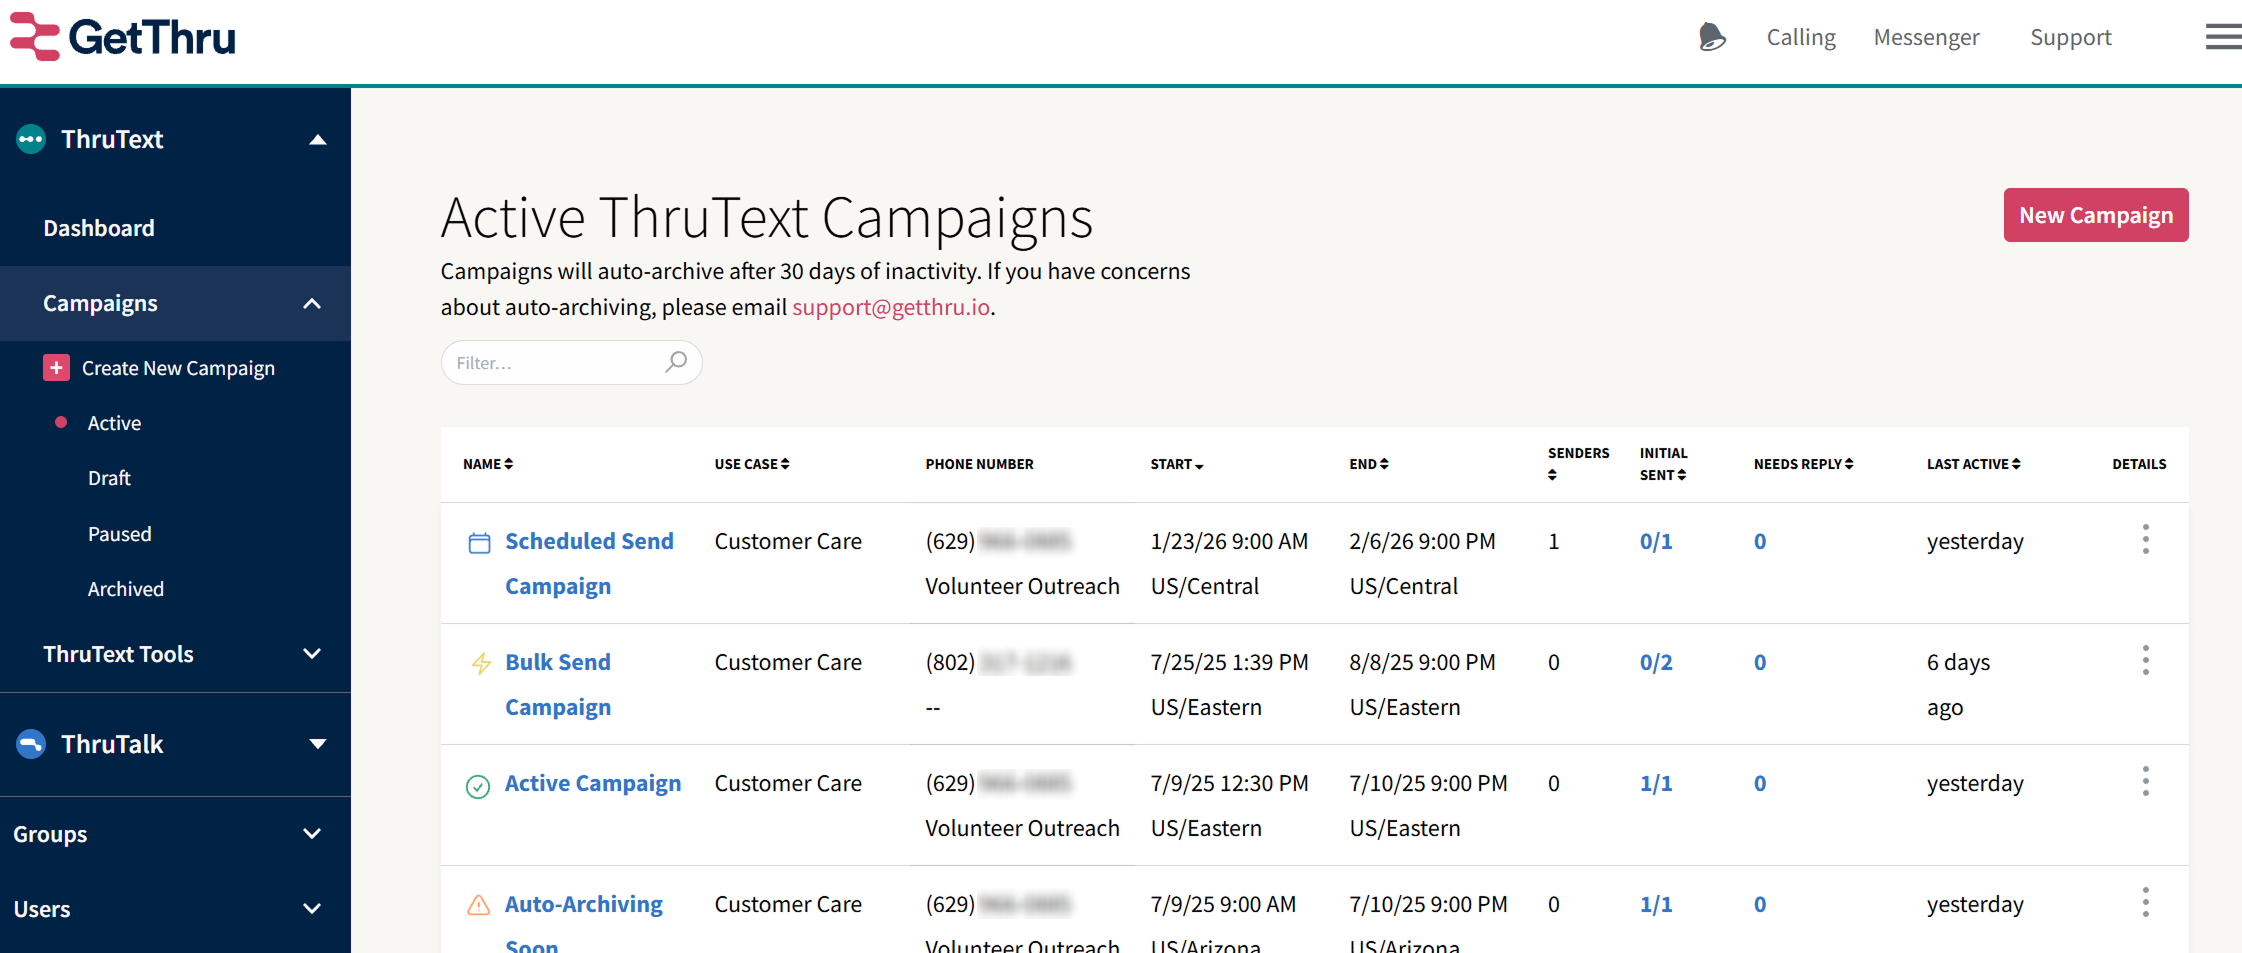The height and width of the screenshot is (953, 2242).
Task: Click the GetThru logo
Action: coord(123,37)
